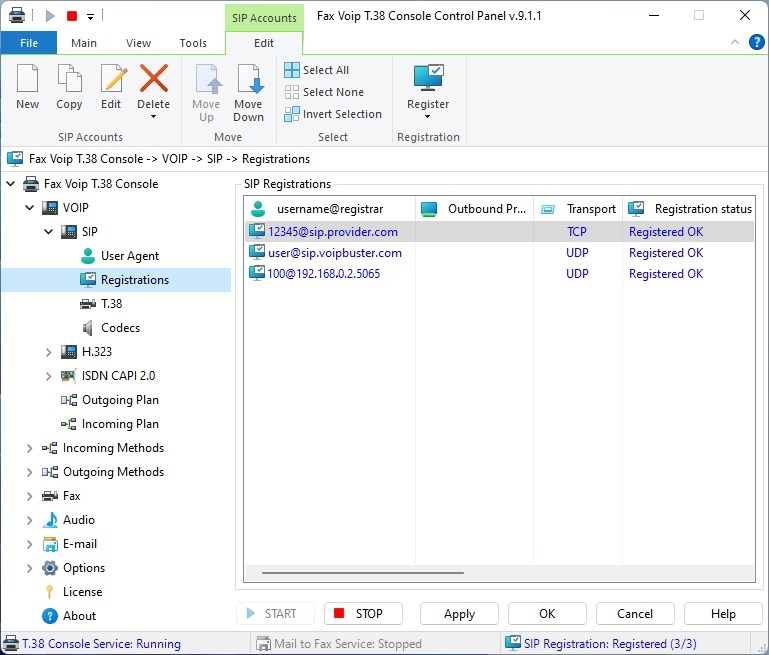Viewport: 769px width, 655px height.
Task: Sort by Registration status column header
Action: point(689,209)
